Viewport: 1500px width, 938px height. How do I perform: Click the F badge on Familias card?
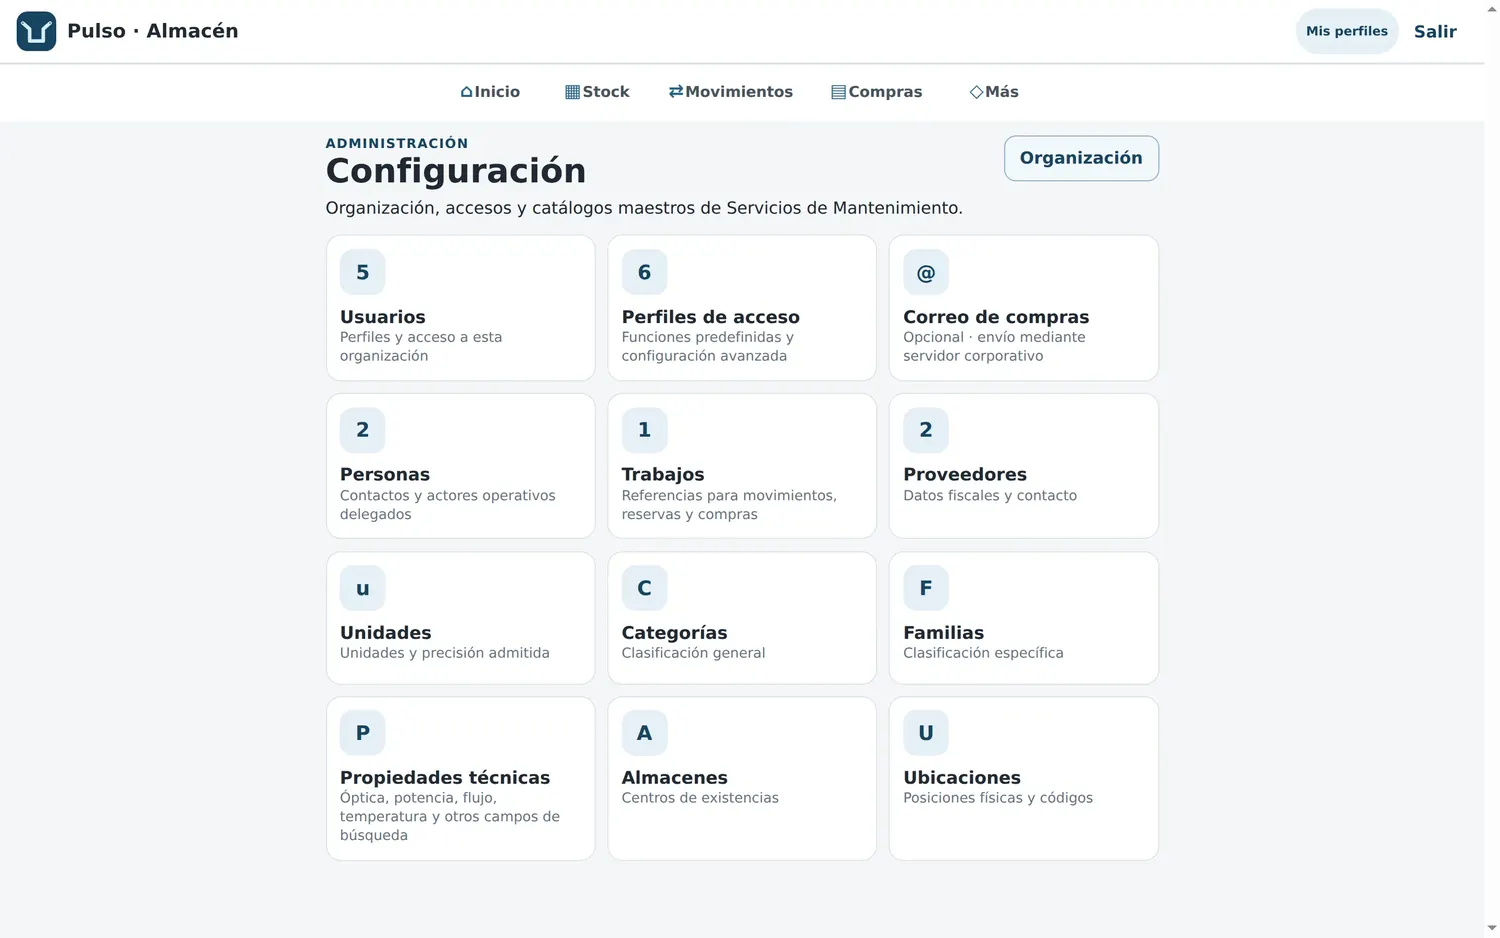pos(926,588)
